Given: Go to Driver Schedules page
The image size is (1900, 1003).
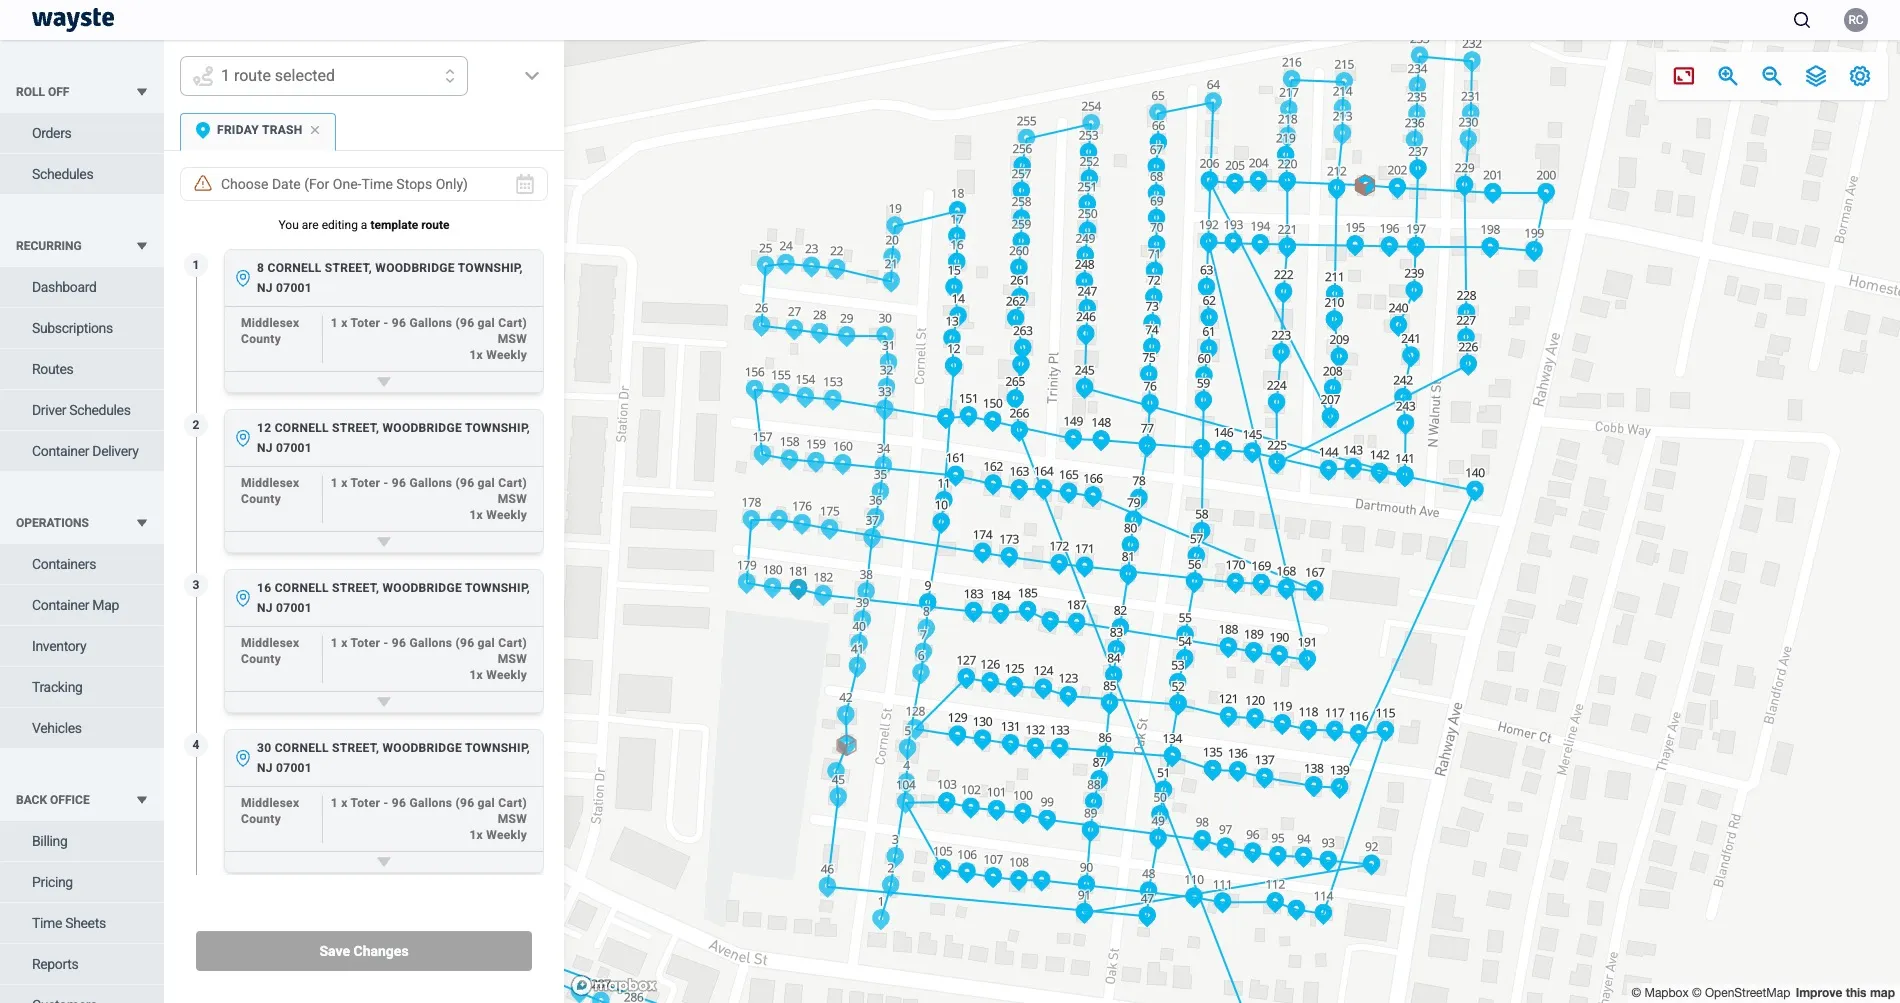Looking at the screenshot, I should coord(81,410).
